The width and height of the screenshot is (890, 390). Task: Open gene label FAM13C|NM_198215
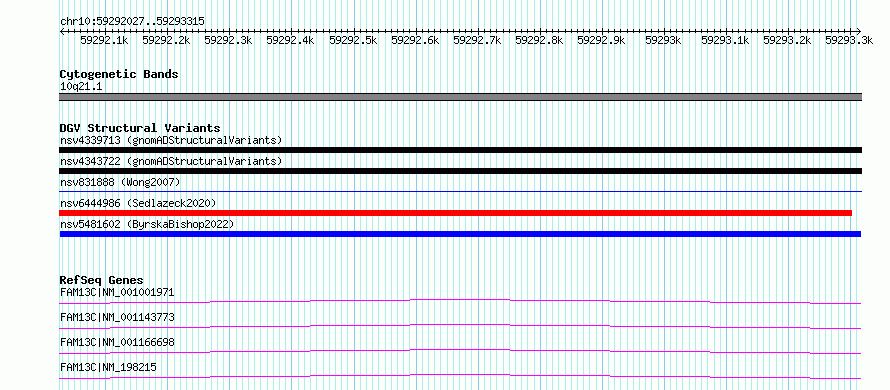[x=108, y=367]
